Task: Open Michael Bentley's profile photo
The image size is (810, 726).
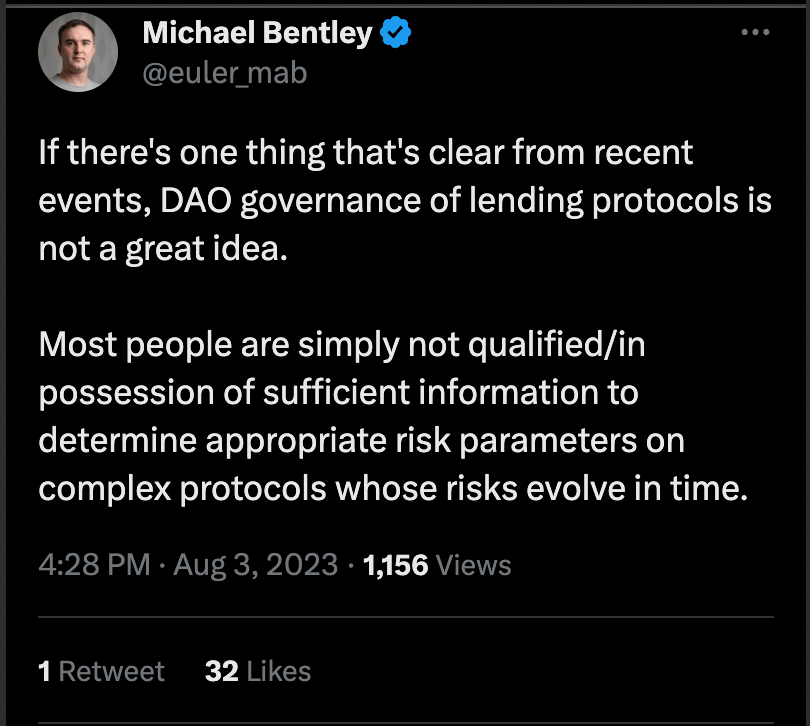Action: click(78, 52)
